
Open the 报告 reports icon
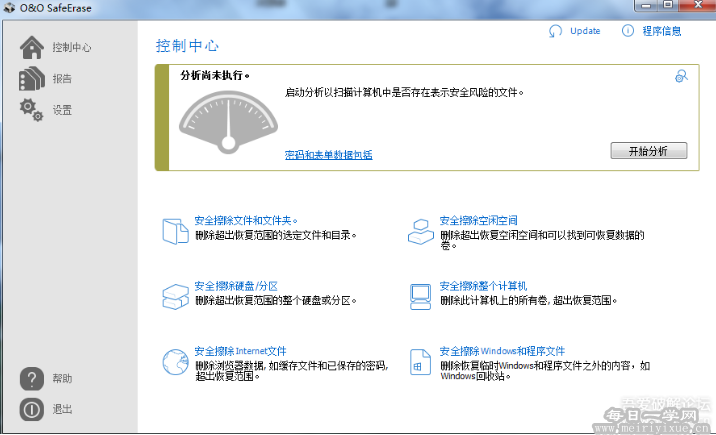click(32, 79)
